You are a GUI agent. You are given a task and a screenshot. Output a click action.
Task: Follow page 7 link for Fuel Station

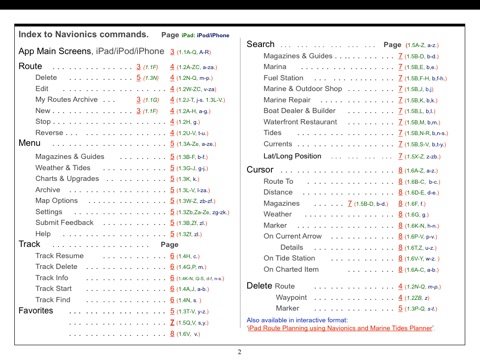coord(400,78)
